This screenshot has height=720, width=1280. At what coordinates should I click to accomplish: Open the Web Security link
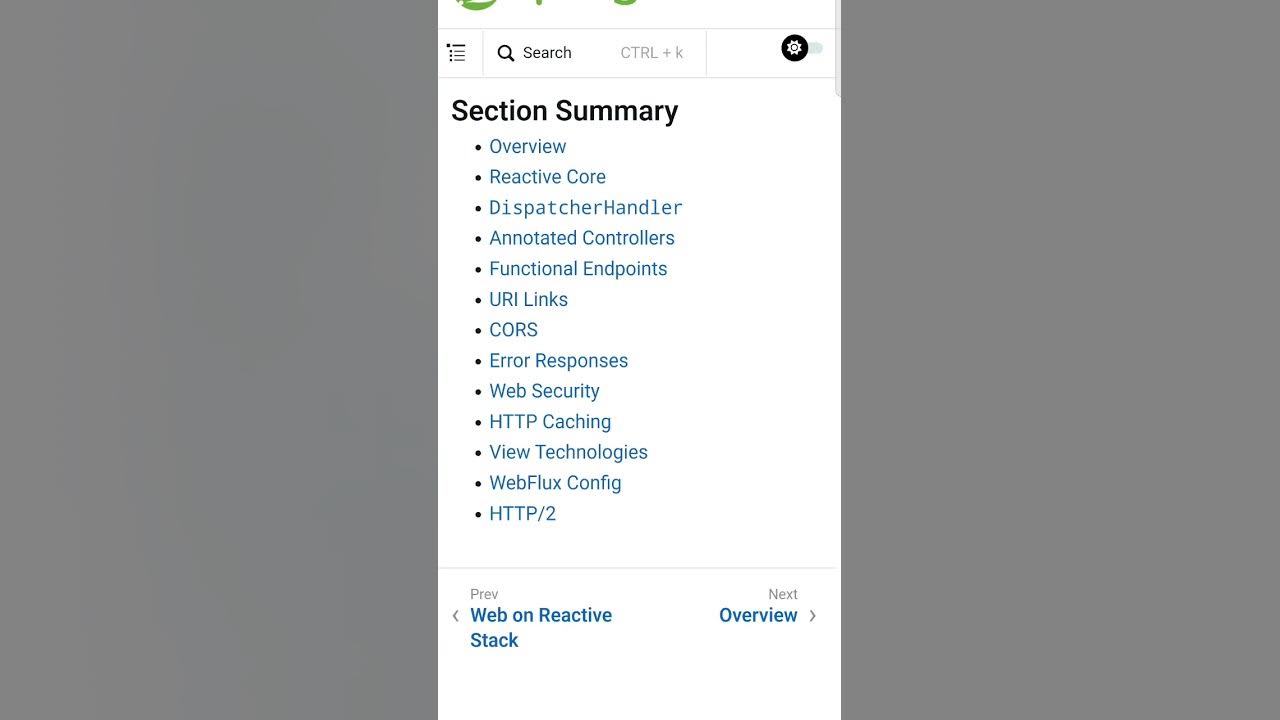pyautogui.click(x=544, y=391)
